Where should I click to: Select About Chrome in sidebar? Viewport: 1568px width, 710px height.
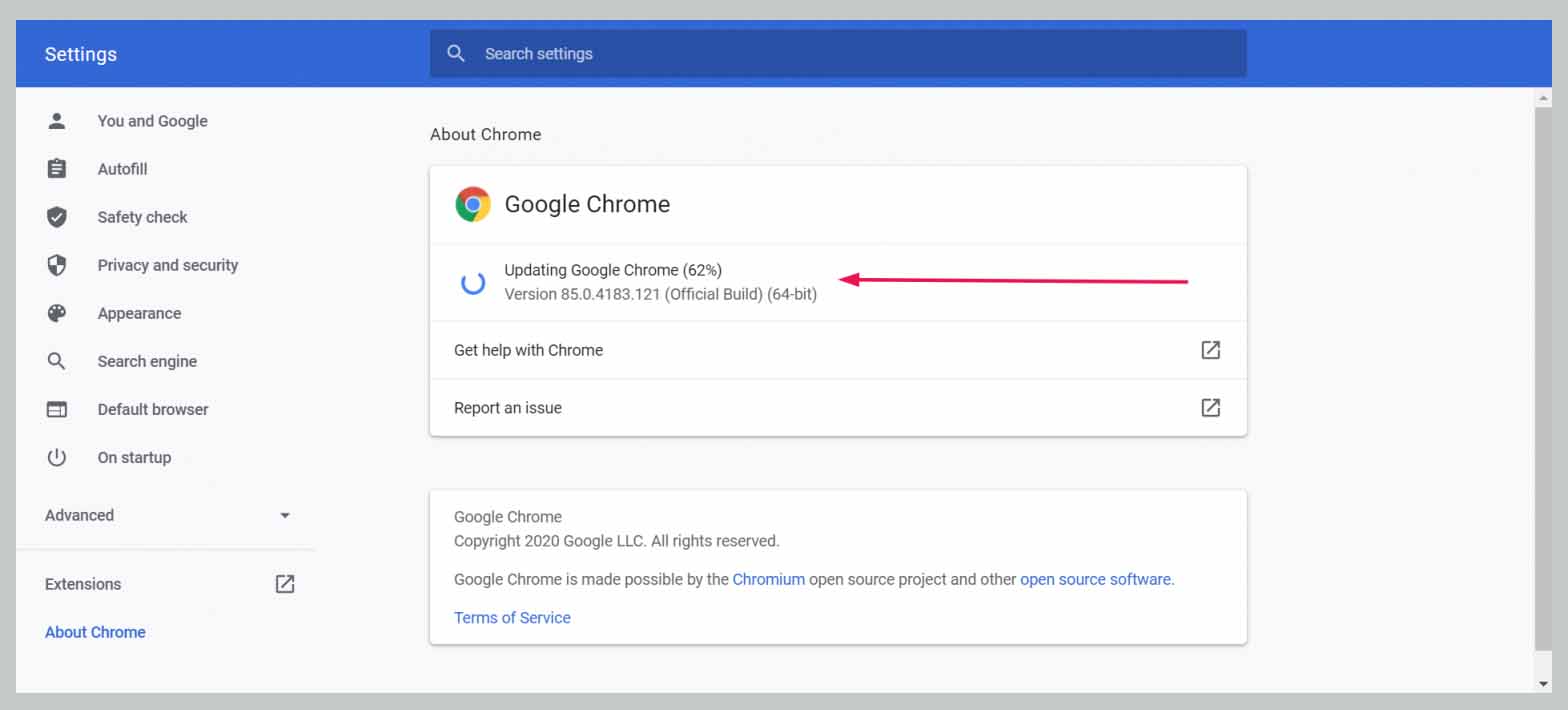point(95,632)
